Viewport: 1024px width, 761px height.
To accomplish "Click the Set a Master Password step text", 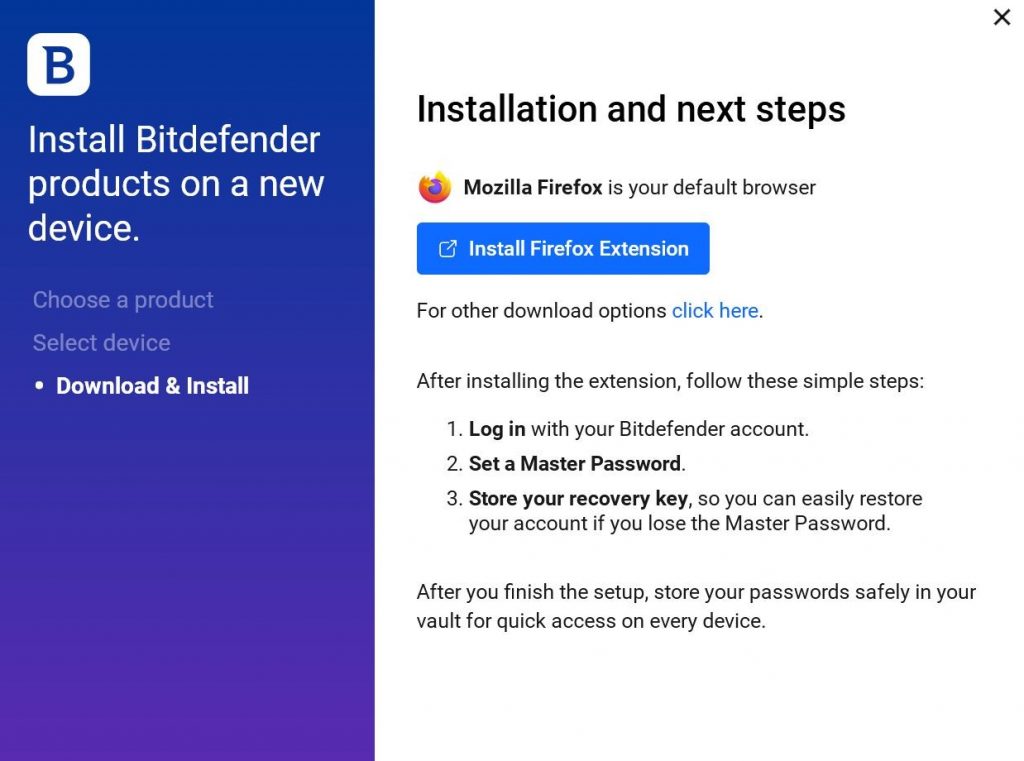I will click(575, 464).
